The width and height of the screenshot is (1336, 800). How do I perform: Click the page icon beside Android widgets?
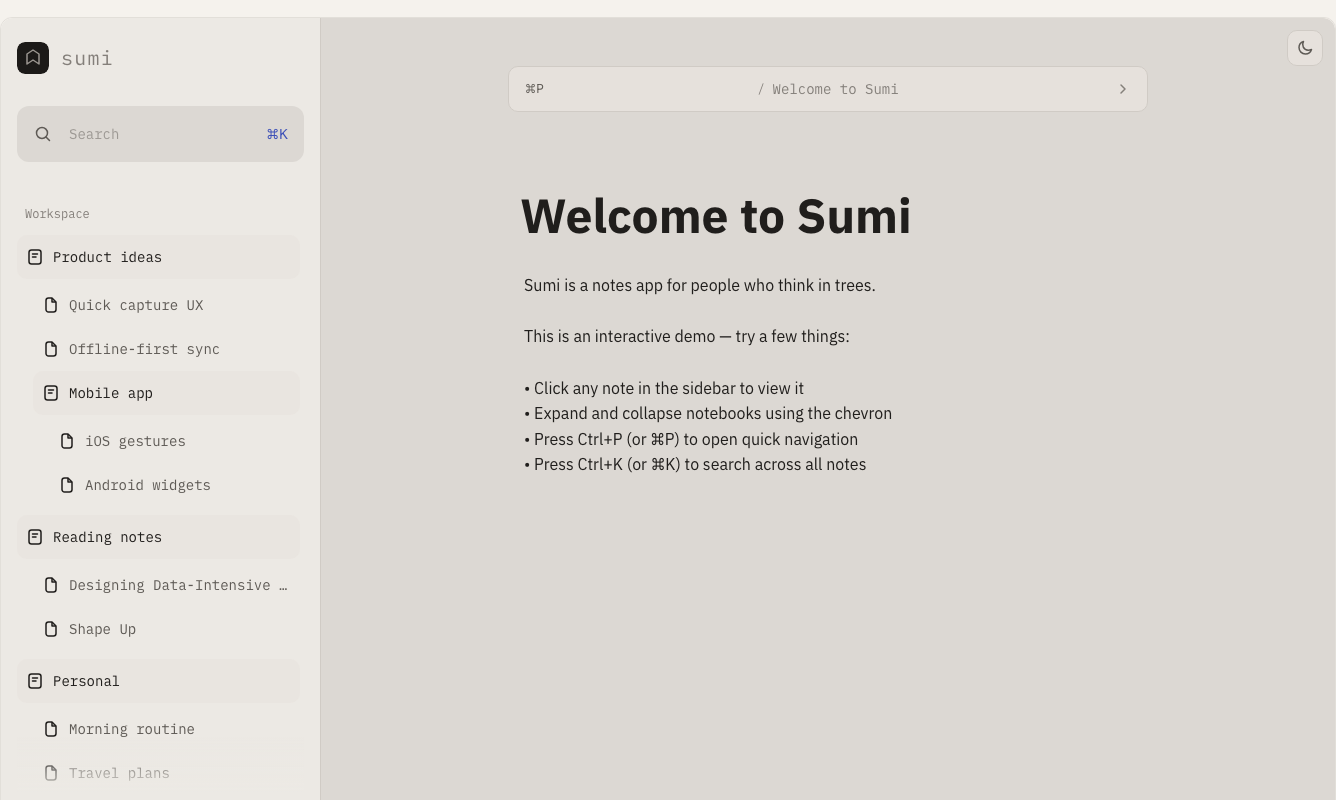tap(67, 485)
